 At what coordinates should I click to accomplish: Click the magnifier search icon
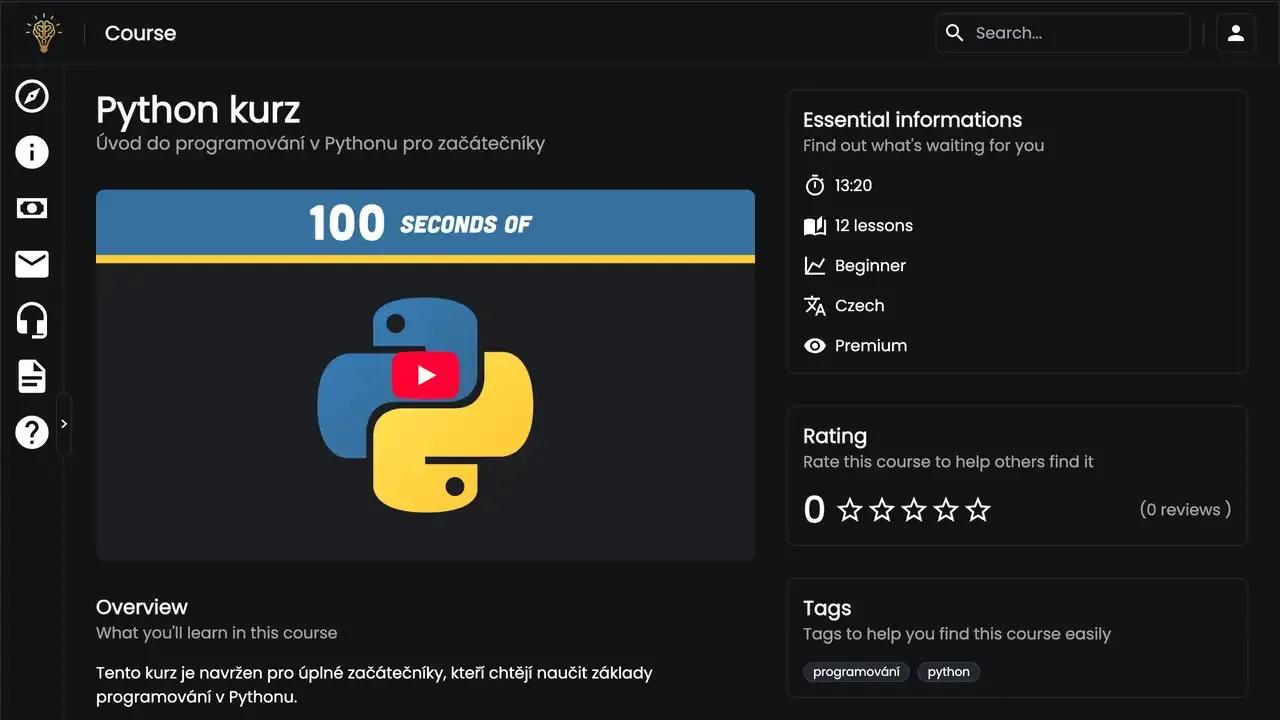[x=955, y=33]
